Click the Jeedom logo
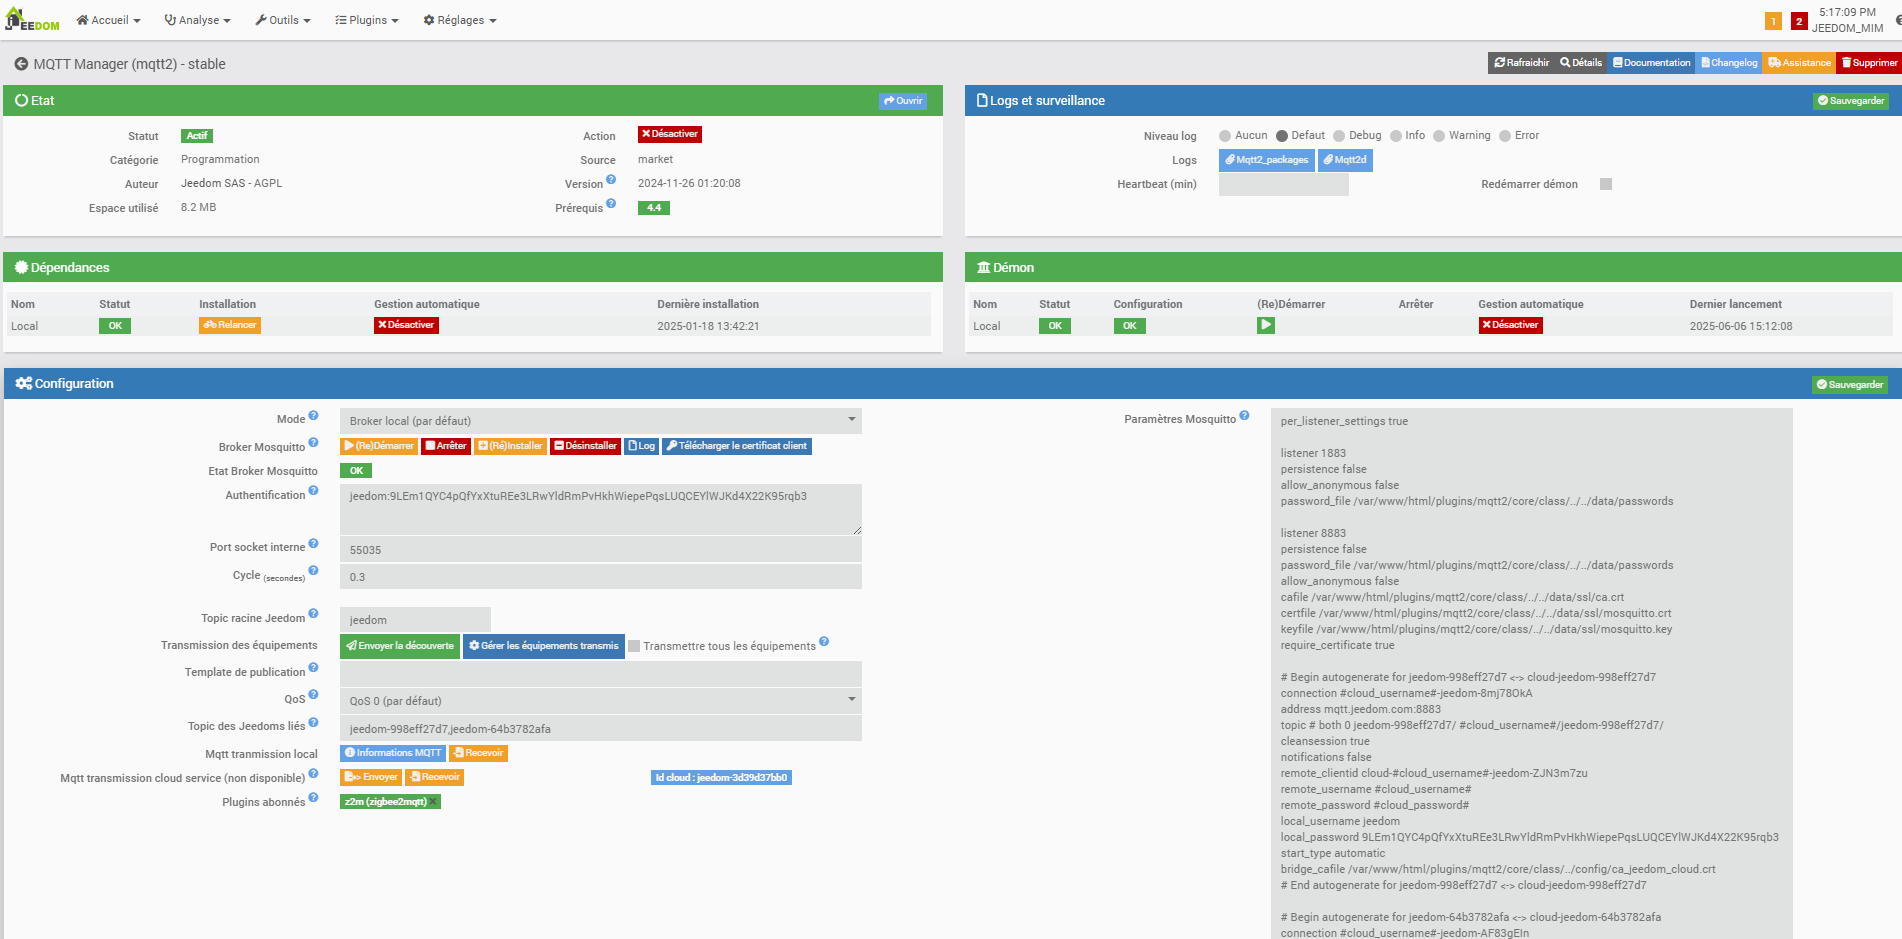 point(32,20)
